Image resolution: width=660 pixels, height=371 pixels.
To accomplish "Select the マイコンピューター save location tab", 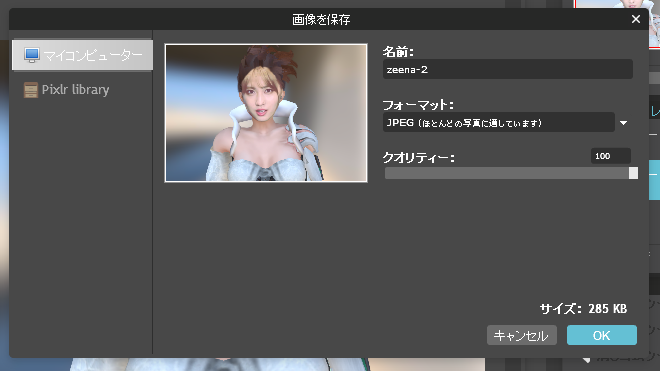I will pyautogui.click(x=82, y=55).
